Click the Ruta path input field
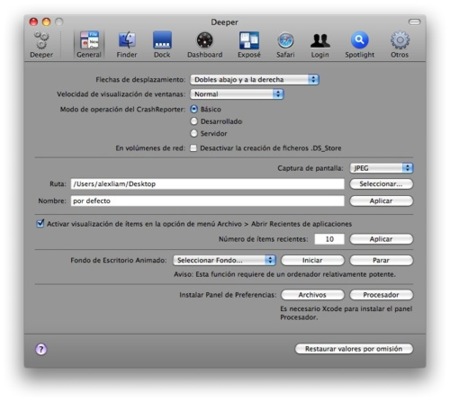 point(207,184)
